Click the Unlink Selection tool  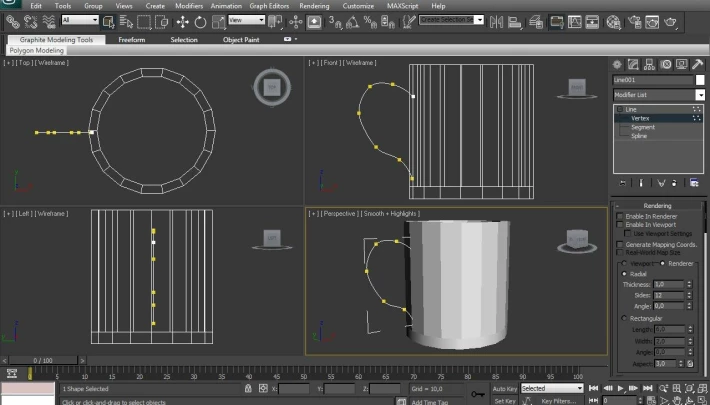tap(30, 21)
